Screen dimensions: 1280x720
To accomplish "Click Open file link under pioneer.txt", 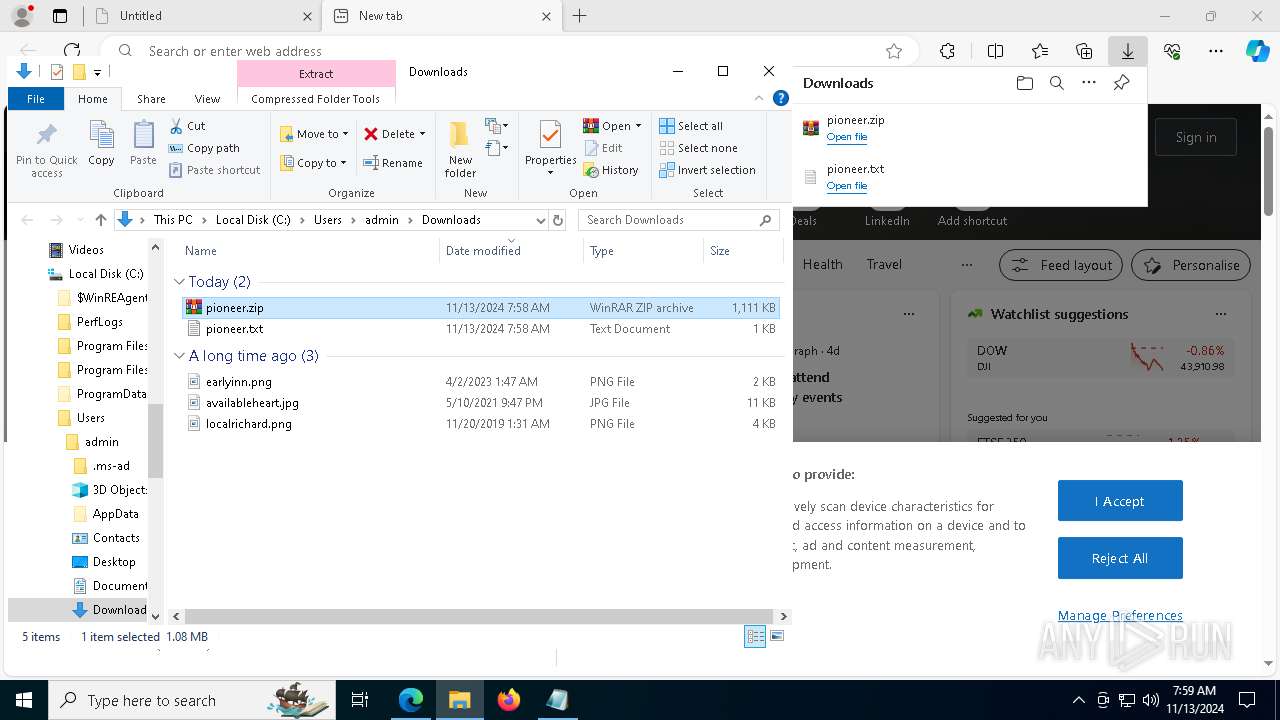I will click(x=847, y=186).
